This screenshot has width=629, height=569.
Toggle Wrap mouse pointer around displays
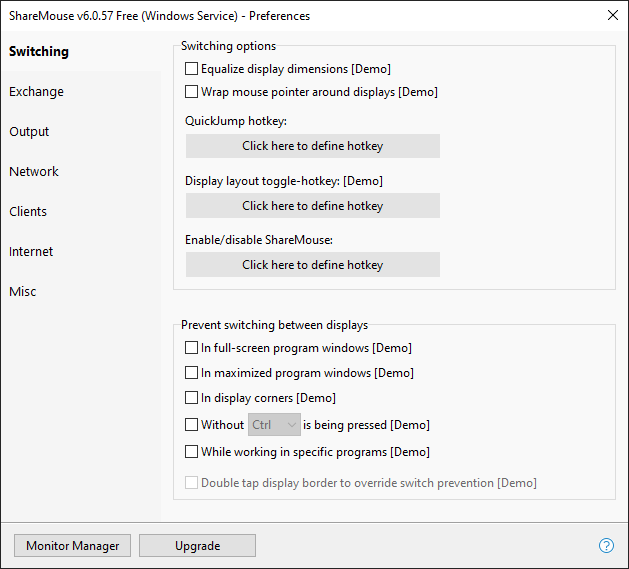191,91
